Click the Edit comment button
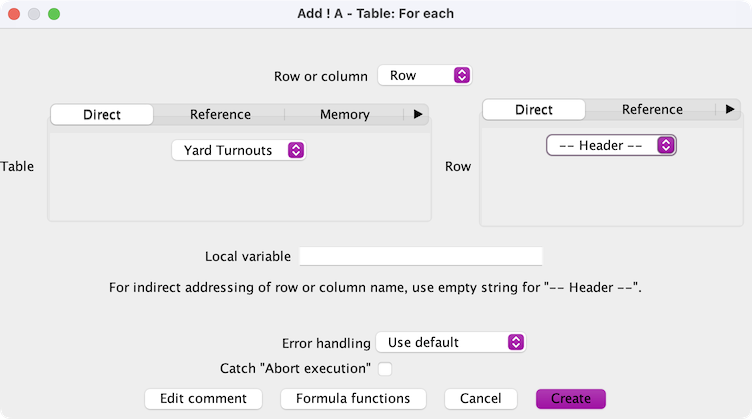 pyautogui.click(x=203, y=398)
